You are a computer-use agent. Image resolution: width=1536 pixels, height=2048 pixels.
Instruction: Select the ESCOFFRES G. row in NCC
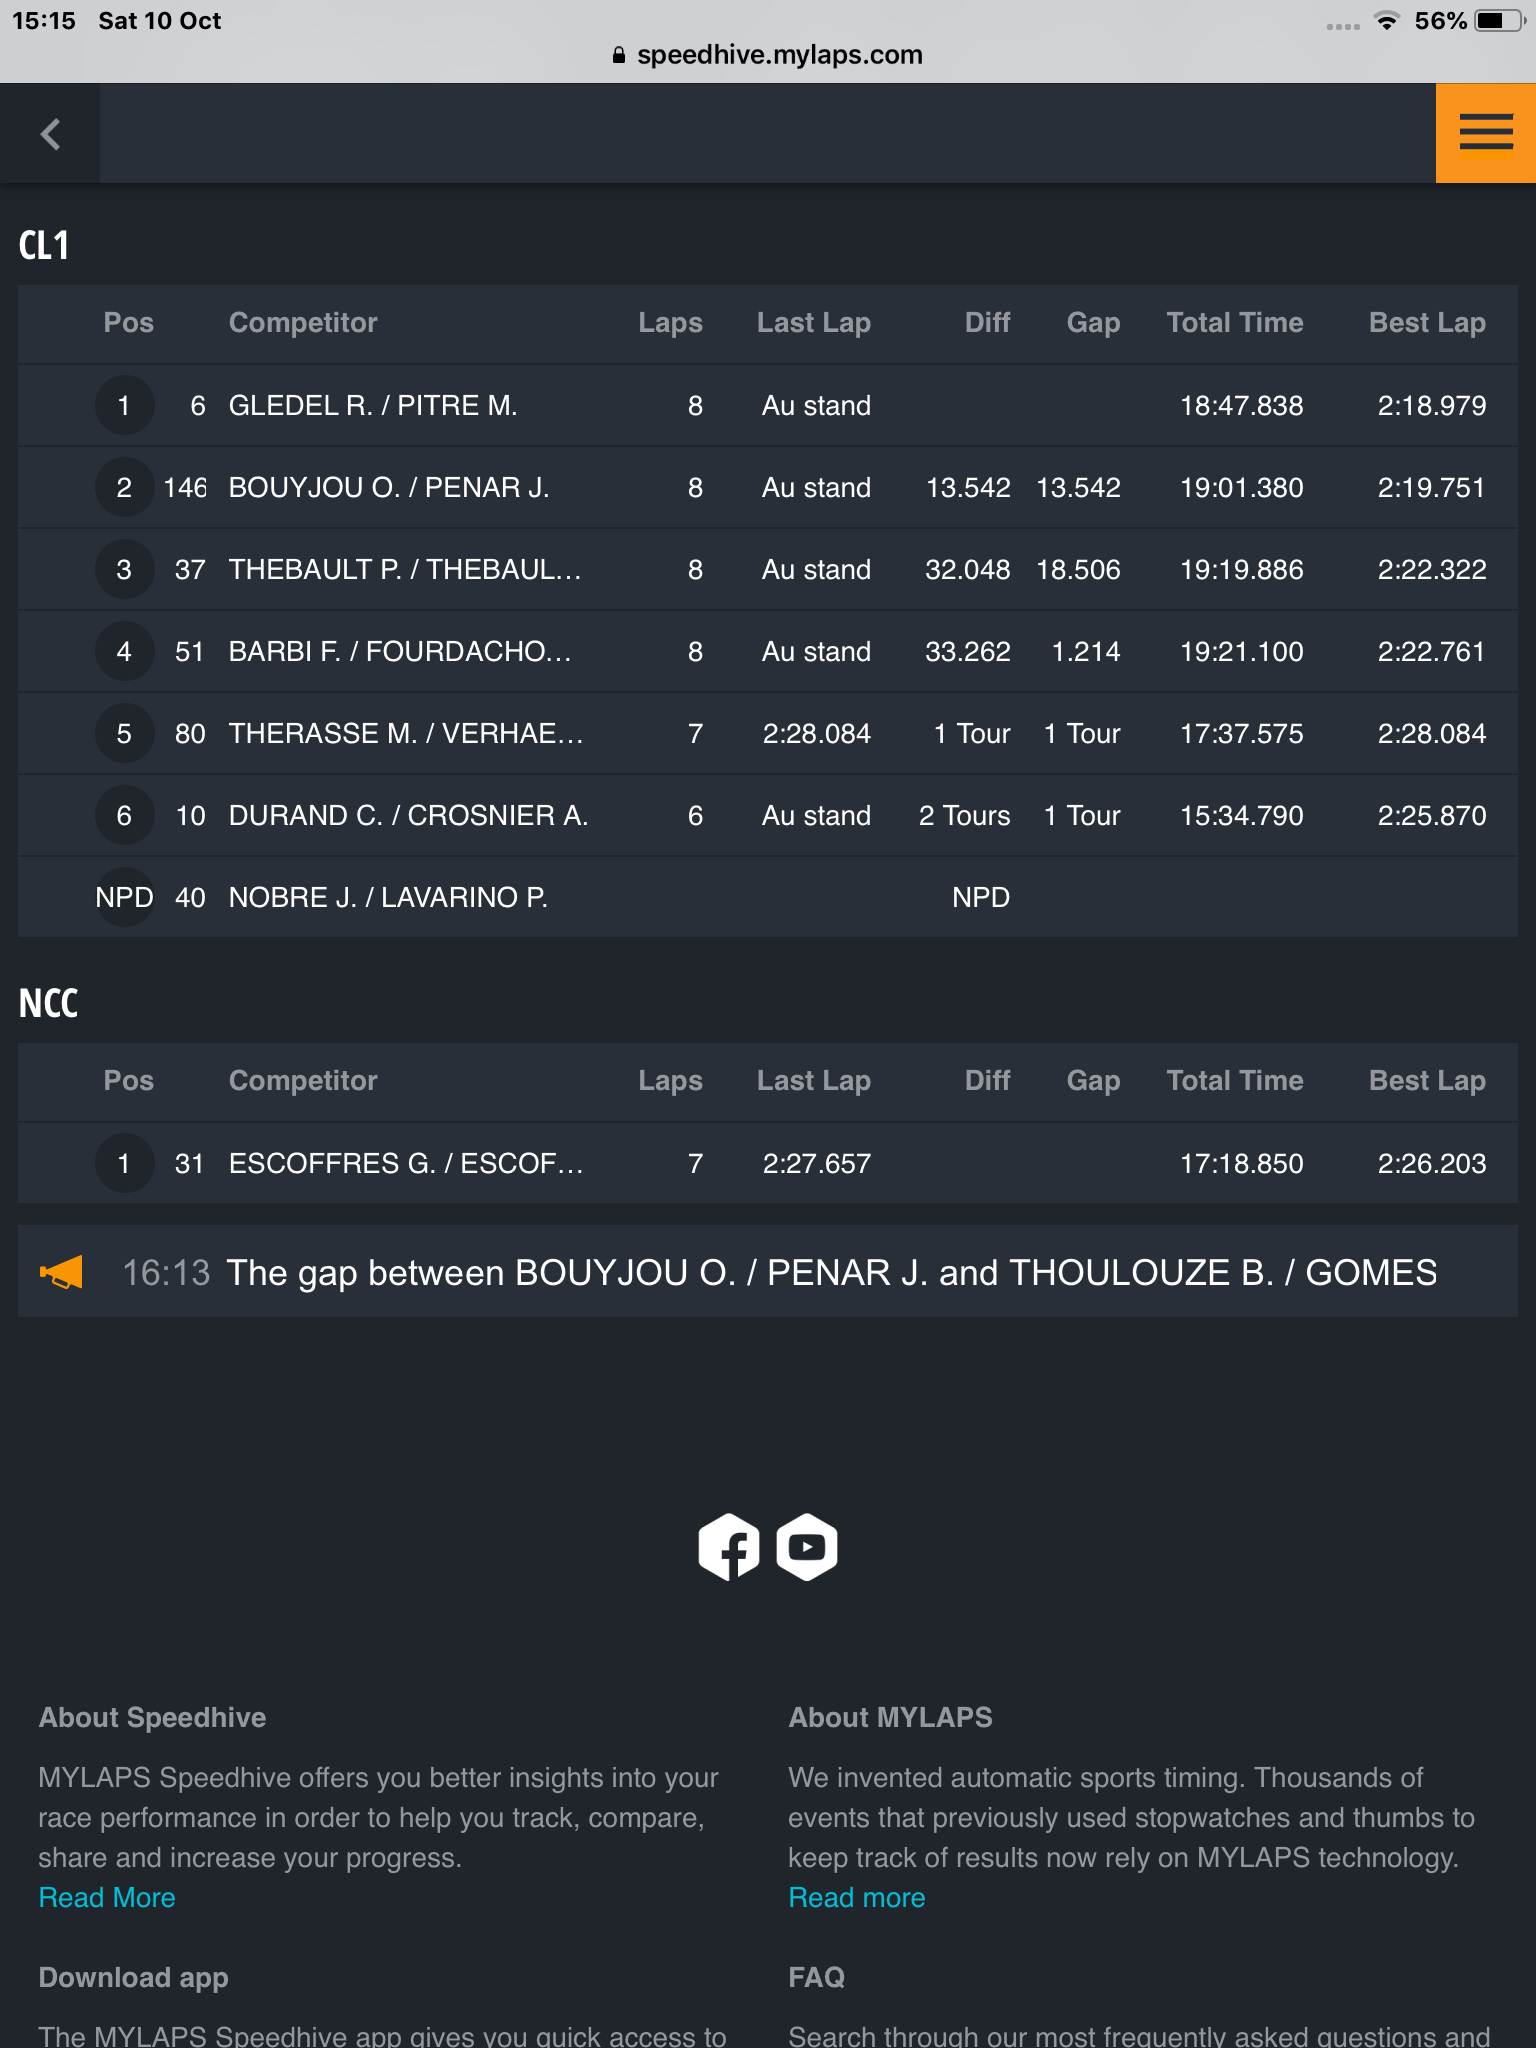[x=768, y=1163]
